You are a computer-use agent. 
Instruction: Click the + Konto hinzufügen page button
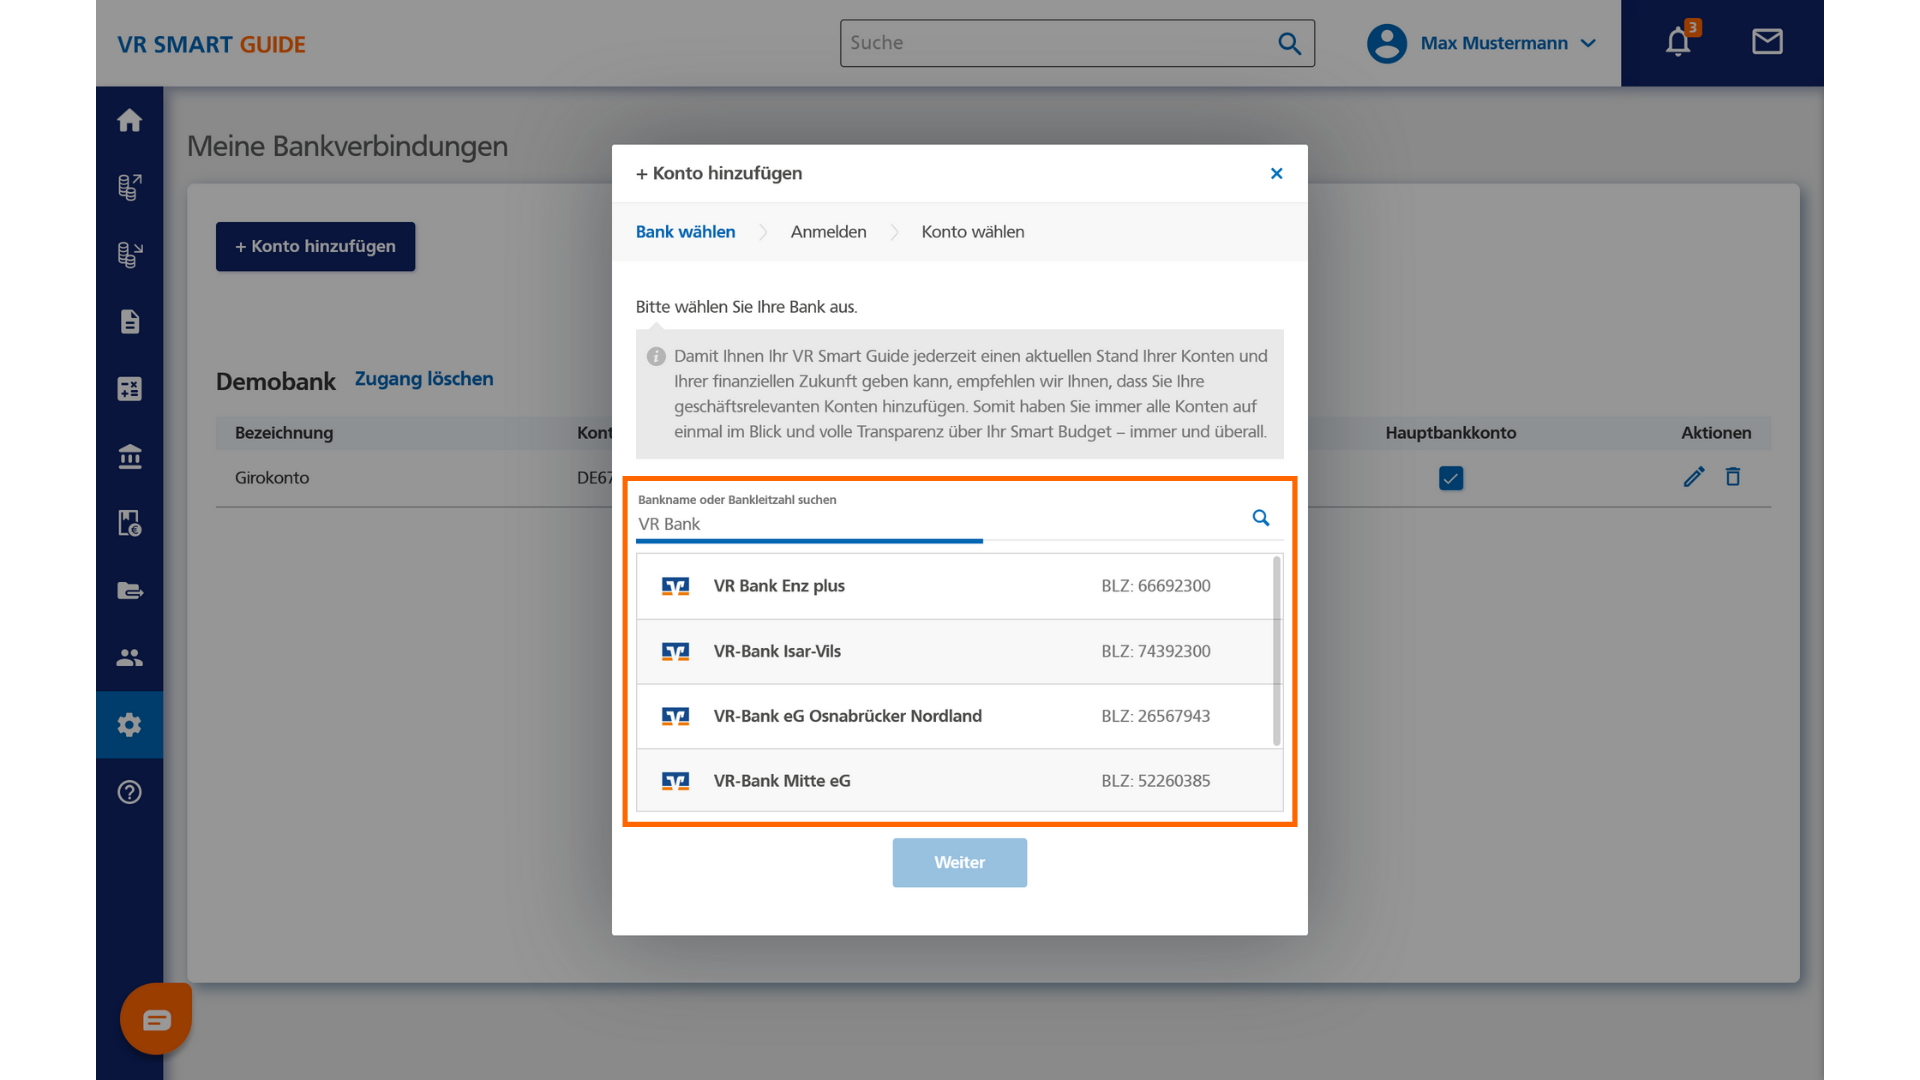coord(315,246)
